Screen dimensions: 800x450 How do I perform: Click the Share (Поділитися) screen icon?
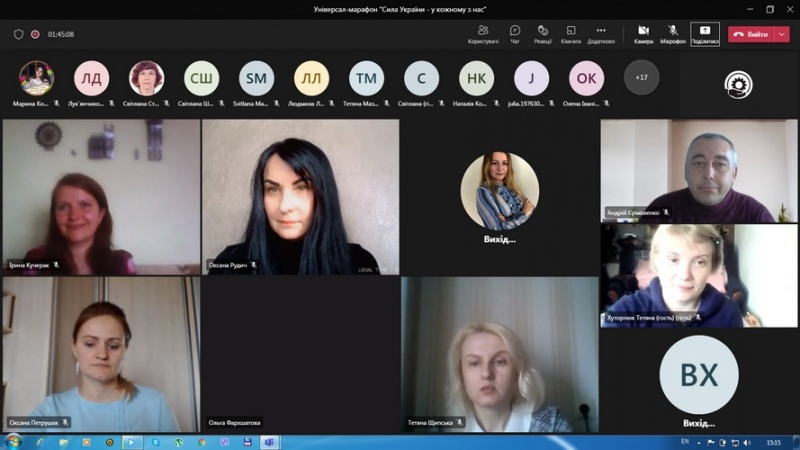point(704,33)
